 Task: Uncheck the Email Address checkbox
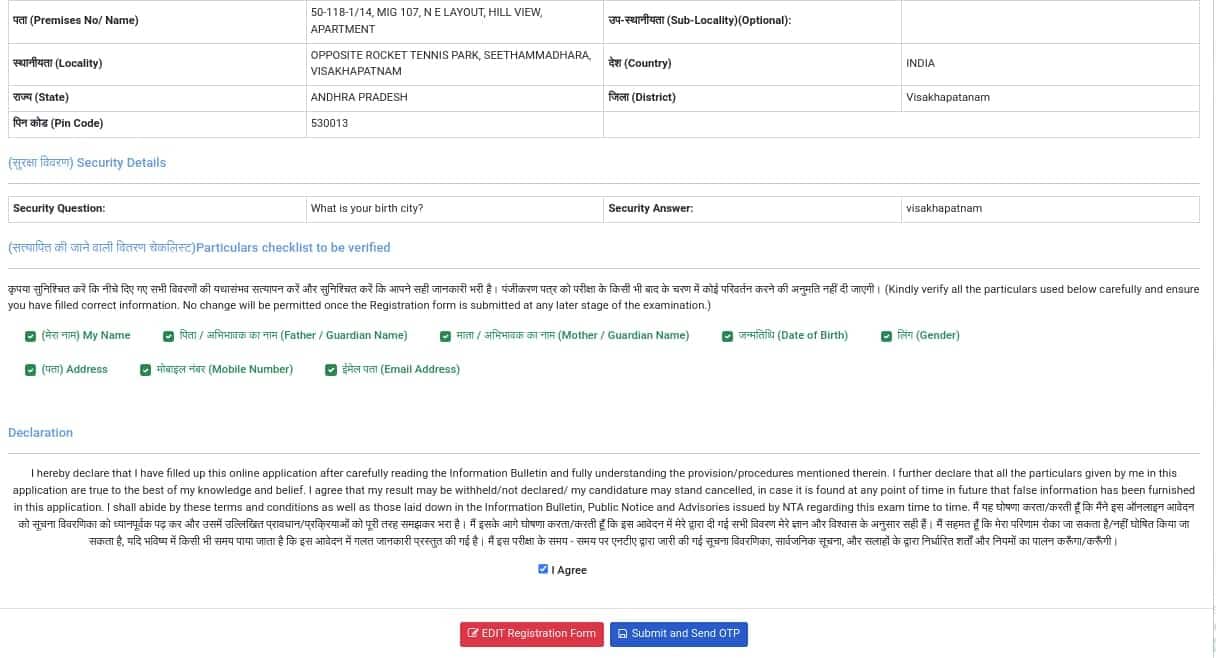click(330, 370)
